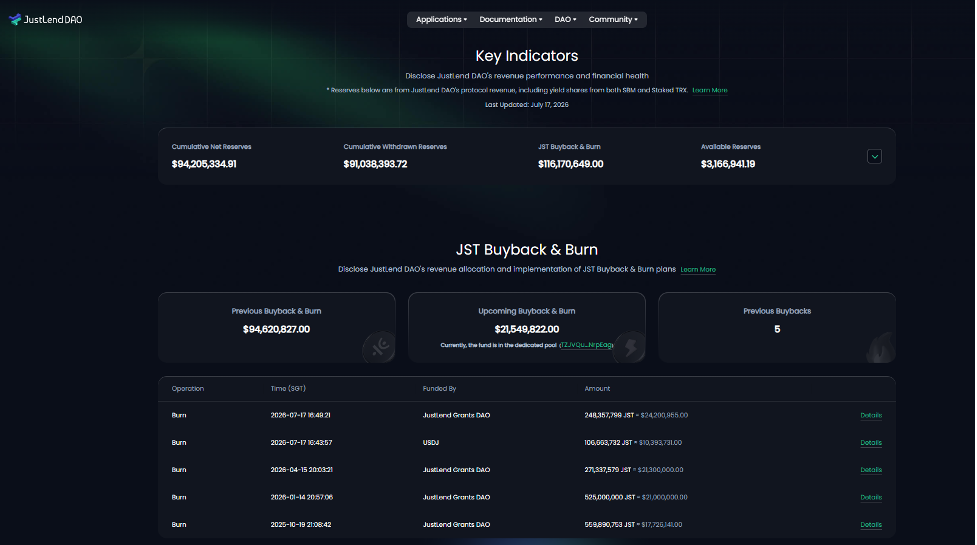View Details for 2026-01-14 burn
Image resolution: width=977 pixels, height=545 pixels.
tap(870, 497)
